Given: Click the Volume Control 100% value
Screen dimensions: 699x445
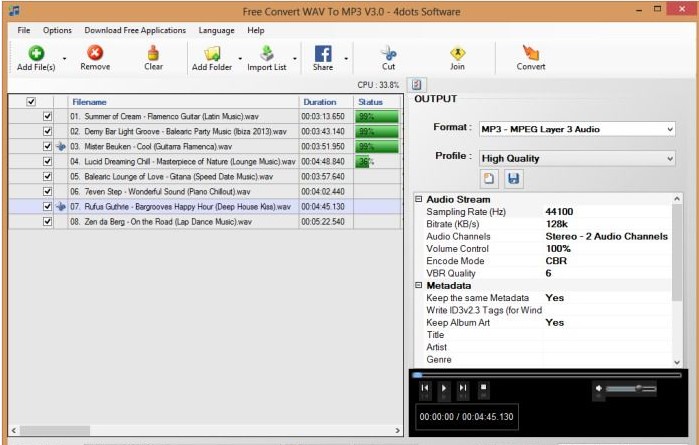Looking at the screenshot, I should coord(558,248).
